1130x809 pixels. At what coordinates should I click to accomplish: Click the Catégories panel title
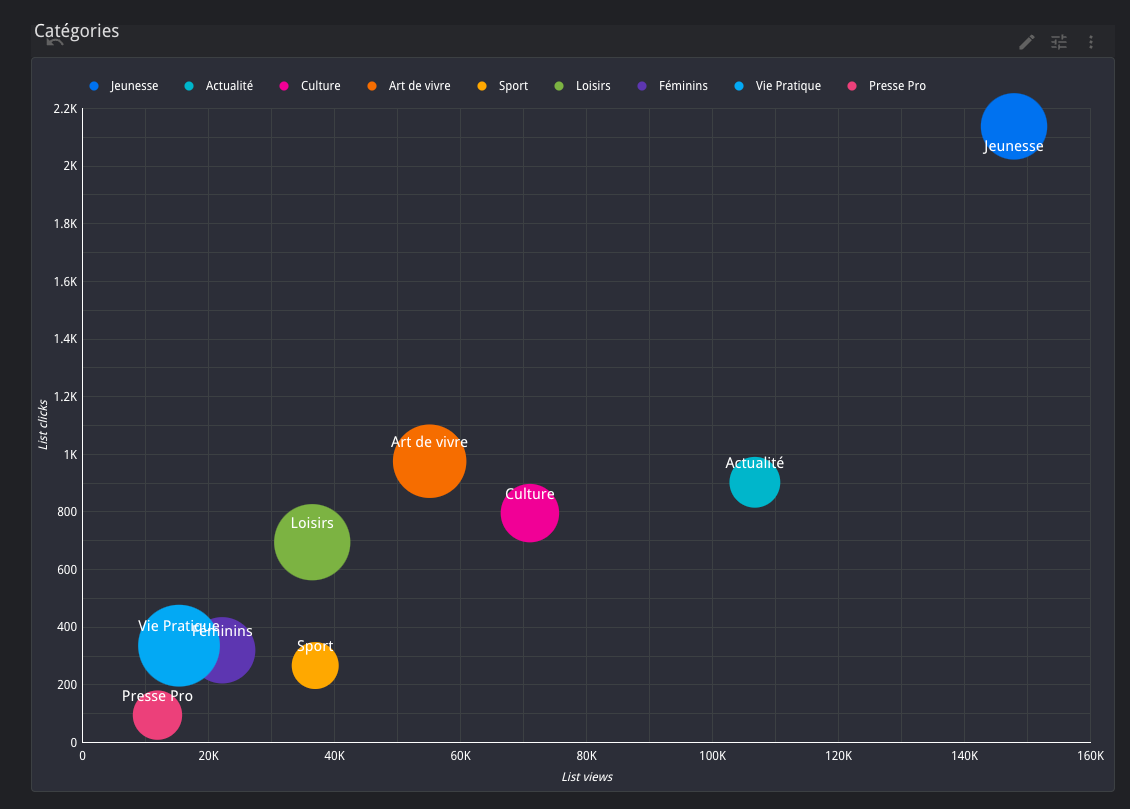(77, 31)
